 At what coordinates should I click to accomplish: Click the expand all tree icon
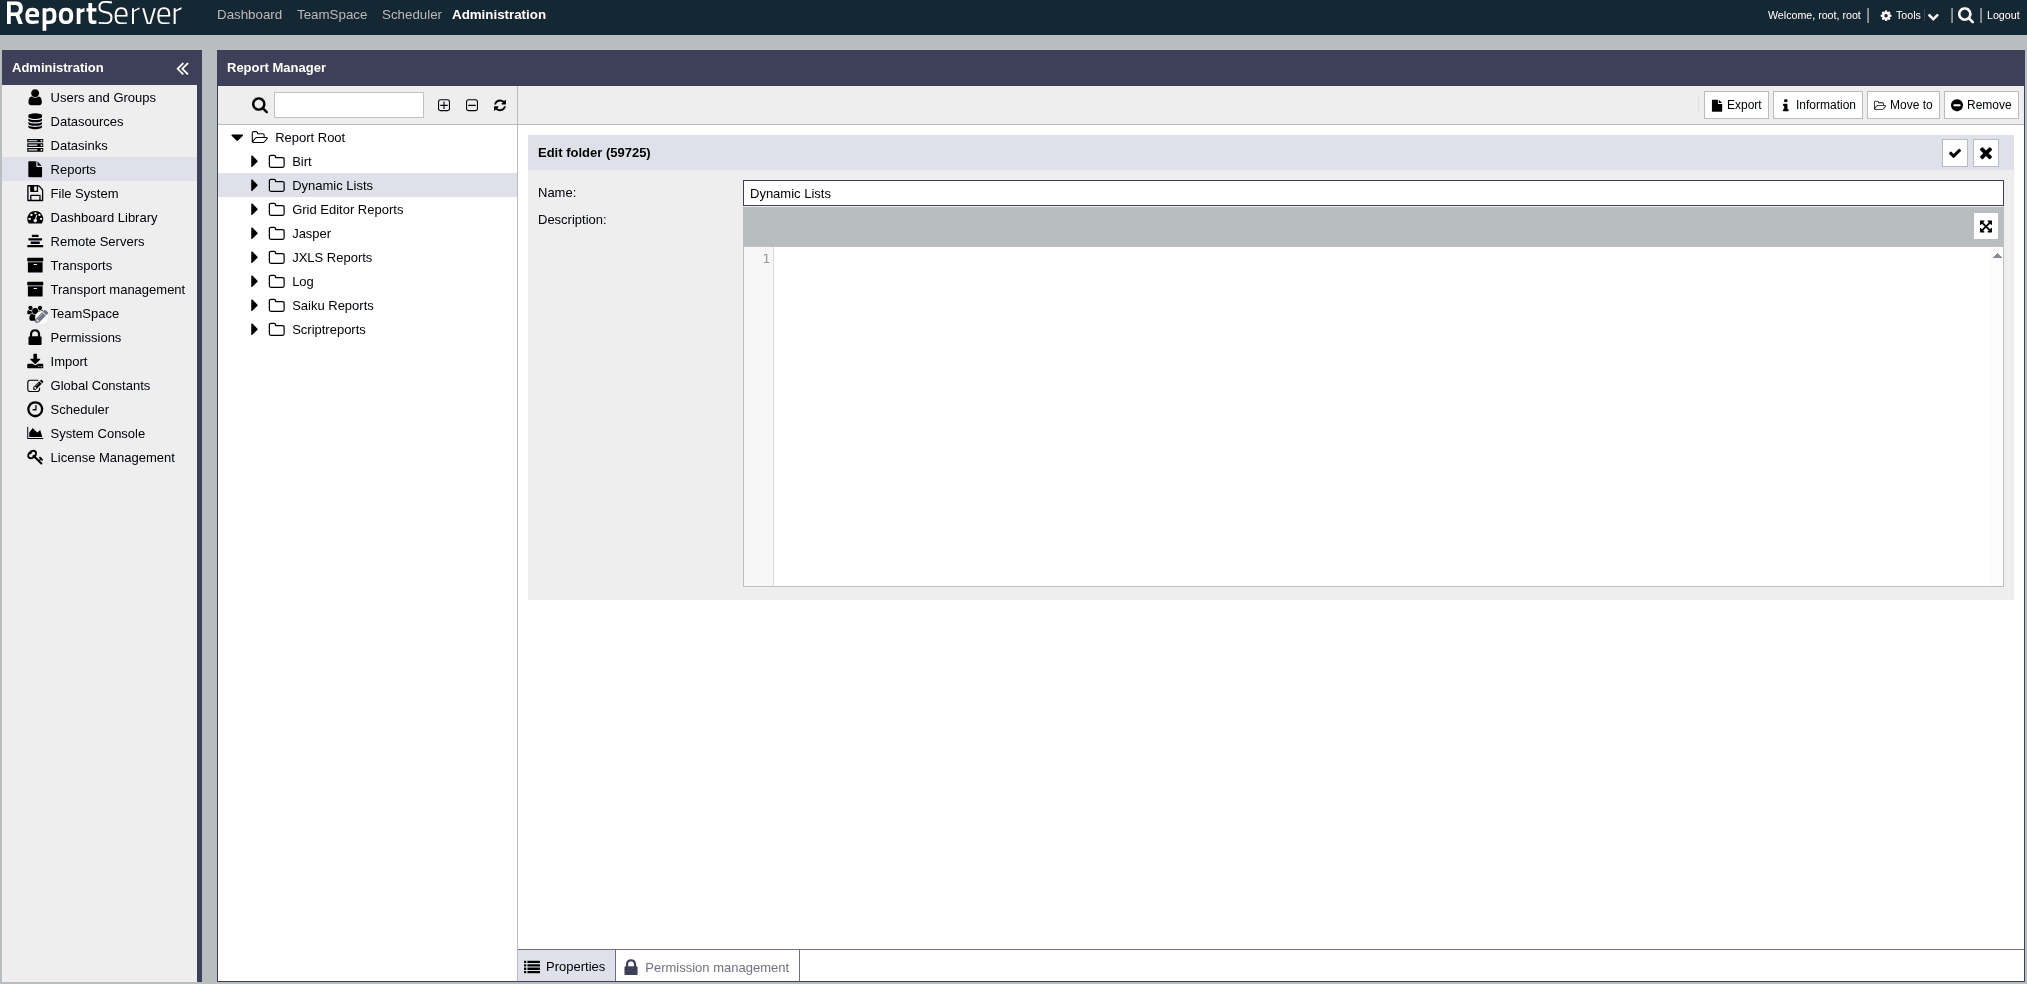point(444,105)
